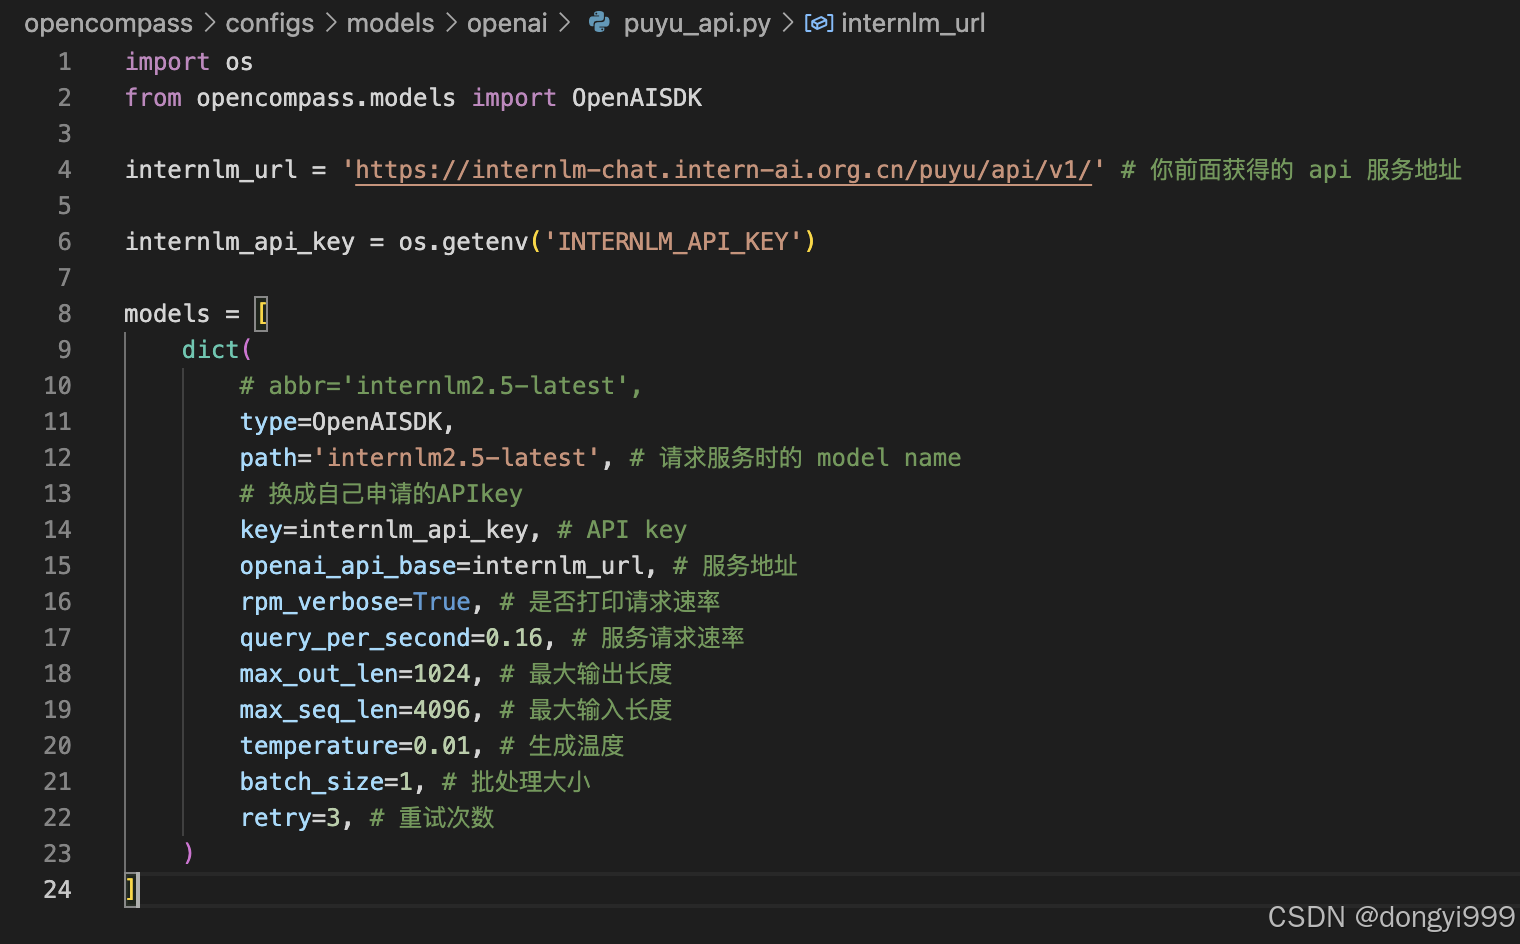Click opencompass in the breadcrumb bar
Screen dimensions: 1520x944
click(108, 23)
